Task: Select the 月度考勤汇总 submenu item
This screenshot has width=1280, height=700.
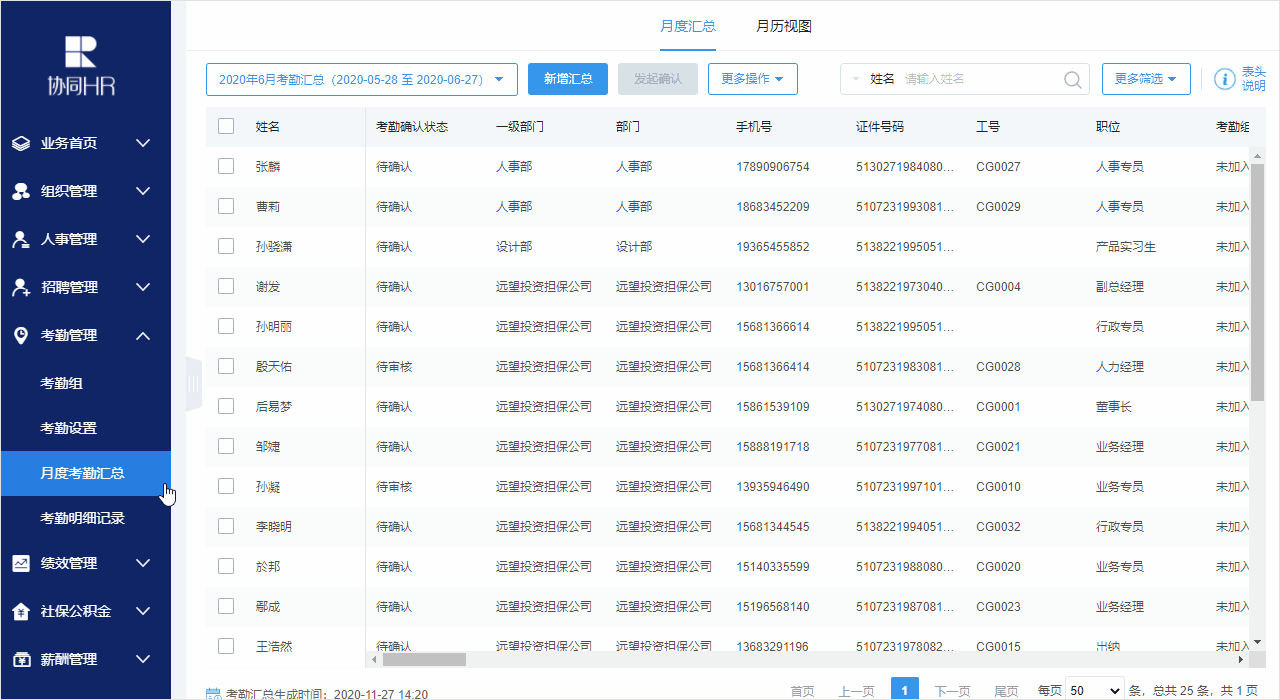Action: [x=85, y=473]
